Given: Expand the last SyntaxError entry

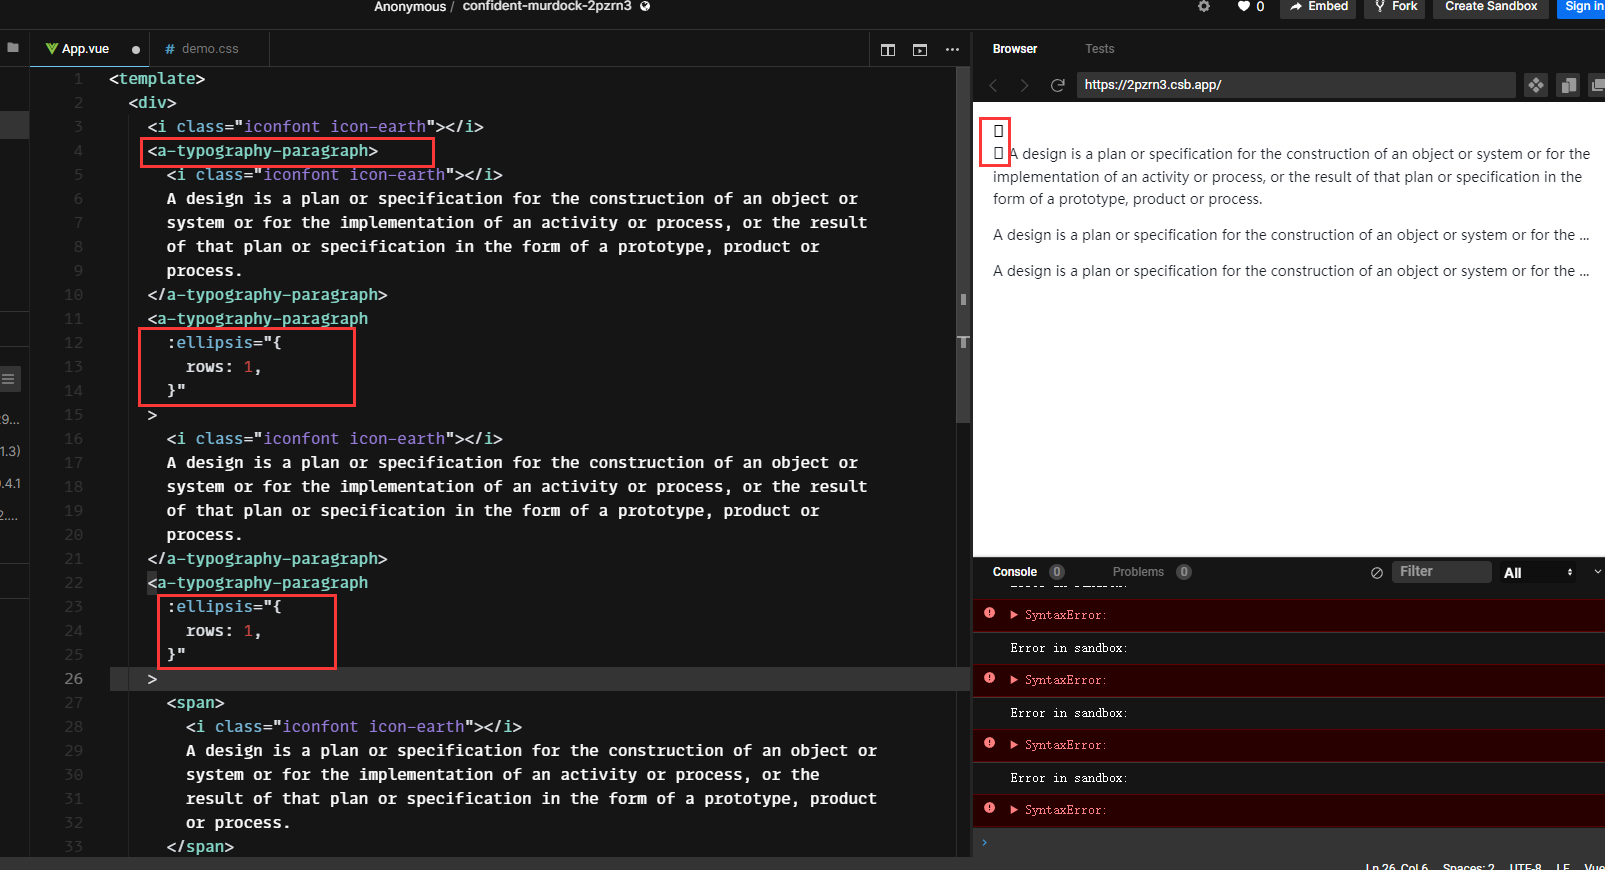Looking at the screenshot, I should point(1014,810).
